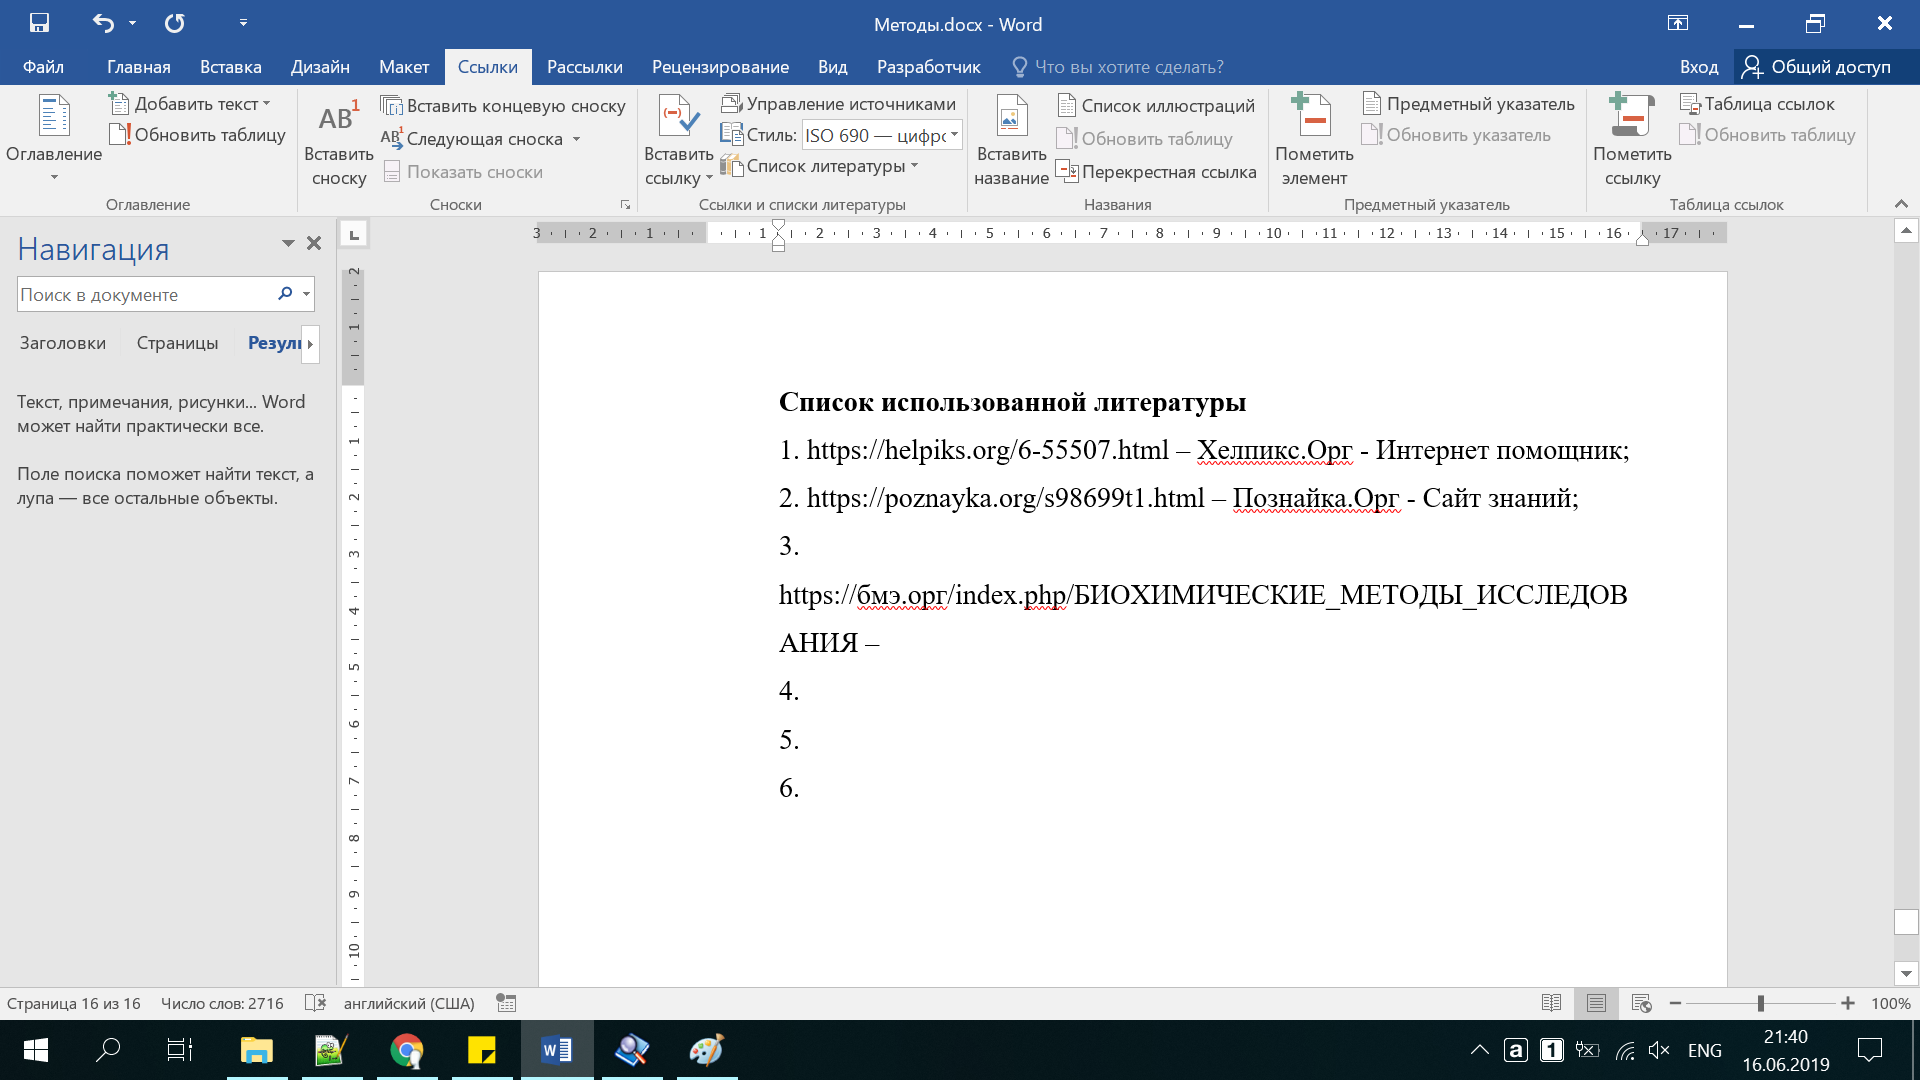The height and width of the screenshot is (1080, 1920).
Task: Click the zoom in plus button
Action: click(1847, 1003)
